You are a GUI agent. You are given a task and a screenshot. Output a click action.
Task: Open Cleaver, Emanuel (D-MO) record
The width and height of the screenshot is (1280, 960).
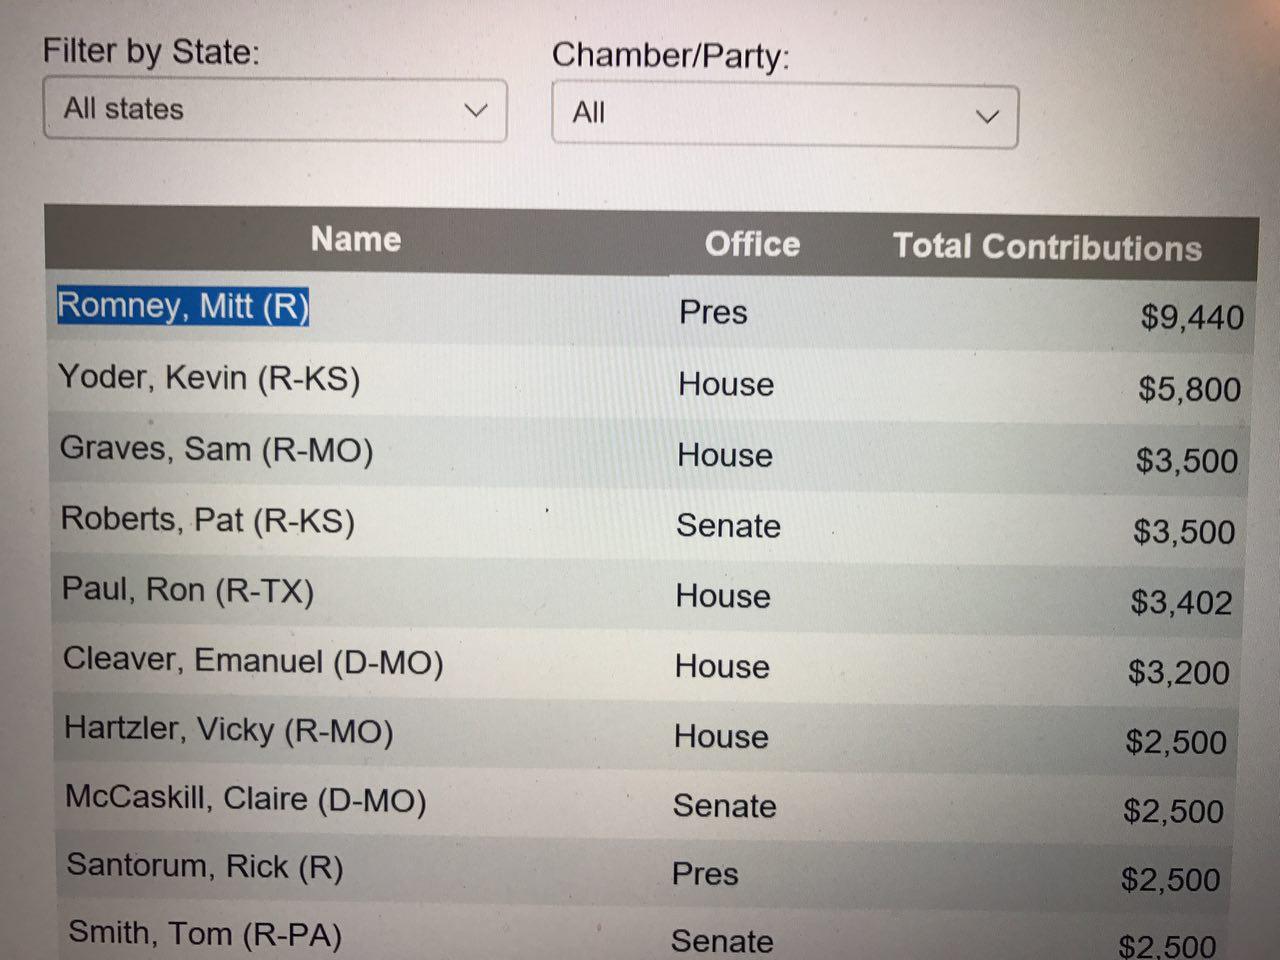(253, 661)
